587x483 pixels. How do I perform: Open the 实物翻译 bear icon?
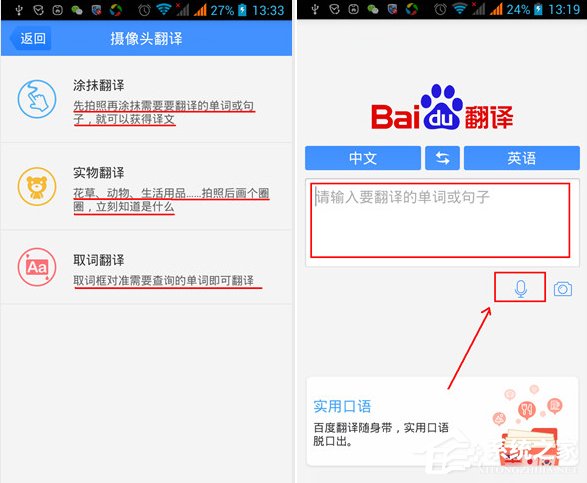[x=37, y=186]
